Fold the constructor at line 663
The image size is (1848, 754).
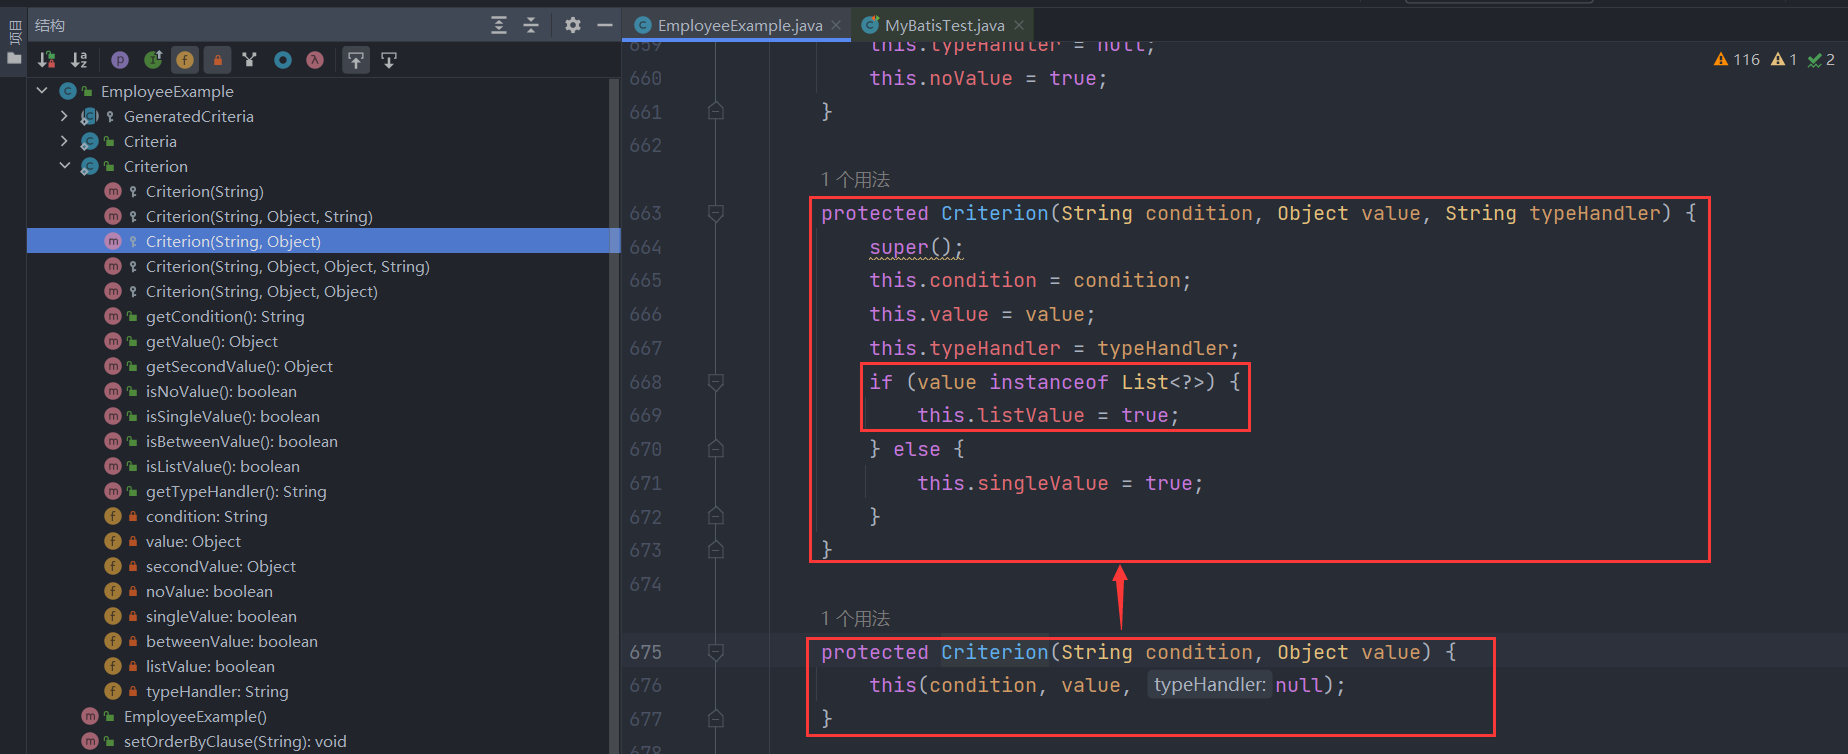tap(716, 213)
